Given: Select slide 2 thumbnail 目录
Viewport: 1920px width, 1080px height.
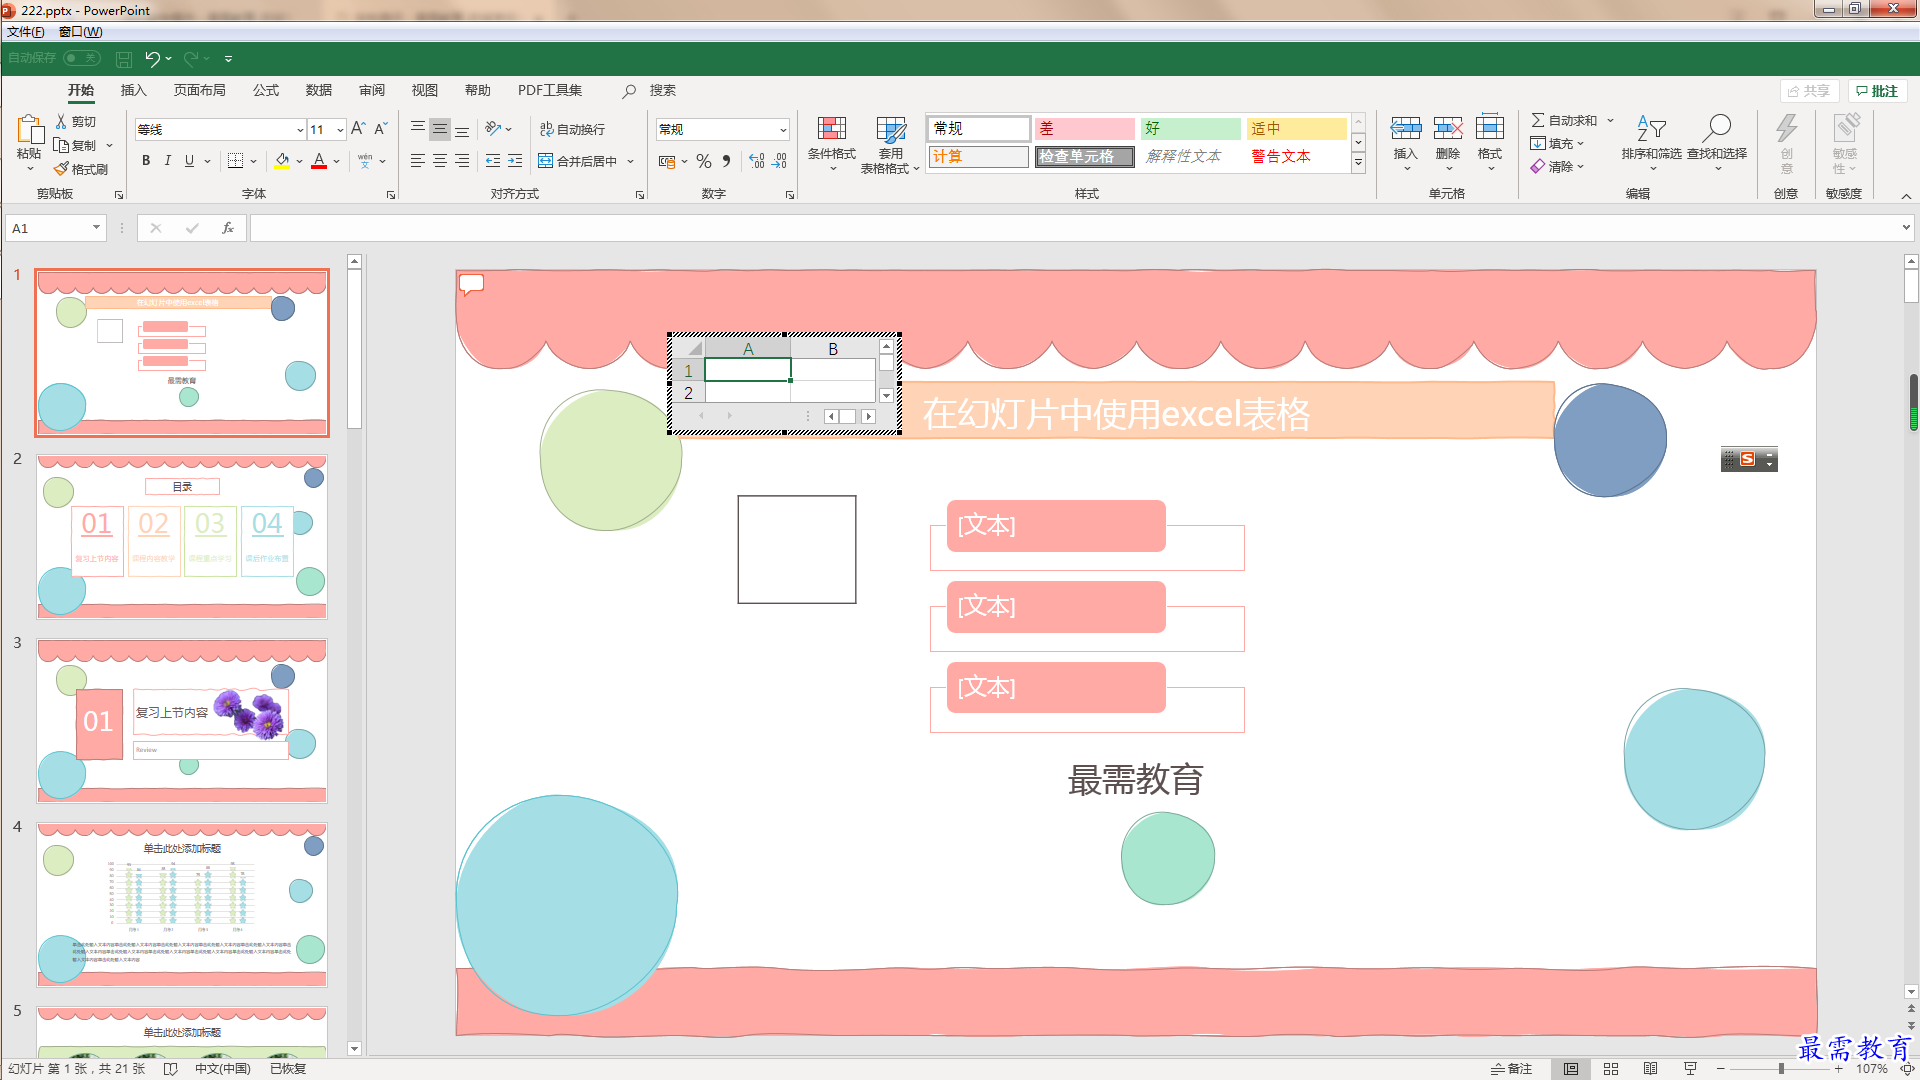Looking at the screenshot, I should click(x=182, y=537).
